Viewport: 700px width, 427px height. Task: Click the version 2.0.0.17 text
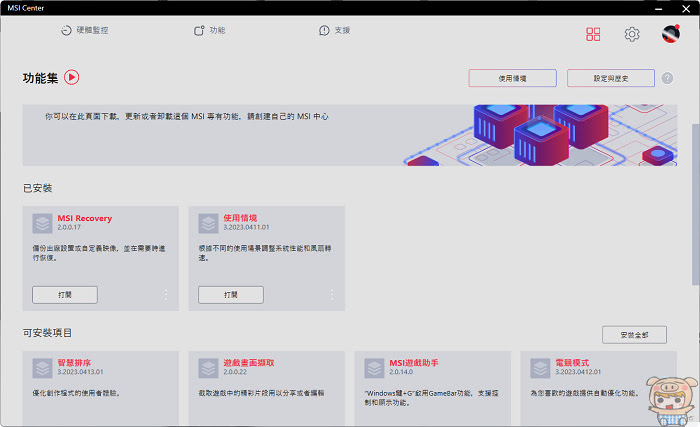click(69, 227)
